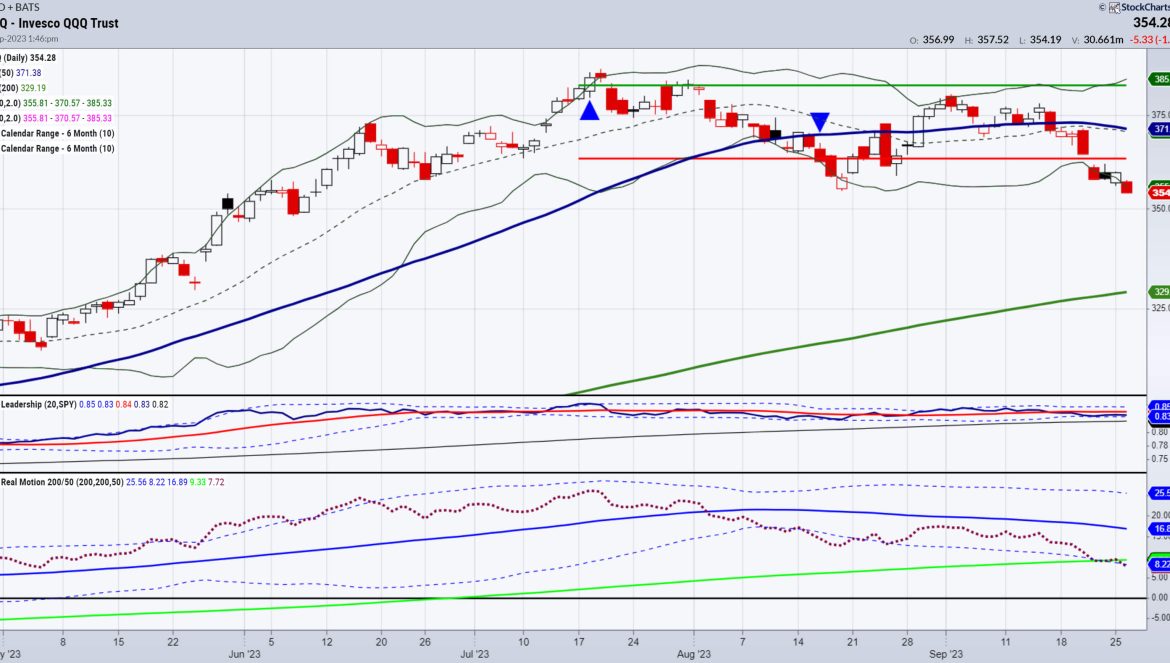Click the '(200) 329.19' moving average legend
Viewport: 1170px width, 663px height.
pyautogui.click(x=23, y=88)
